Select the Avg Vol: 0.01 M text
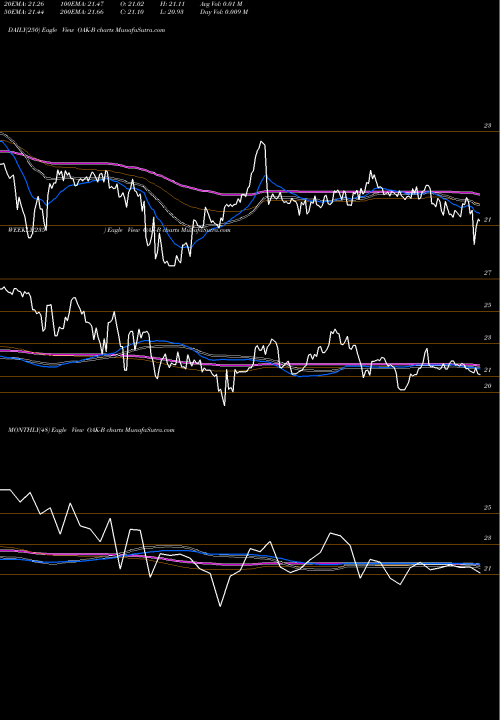The image size is (500, 720). 221,4
